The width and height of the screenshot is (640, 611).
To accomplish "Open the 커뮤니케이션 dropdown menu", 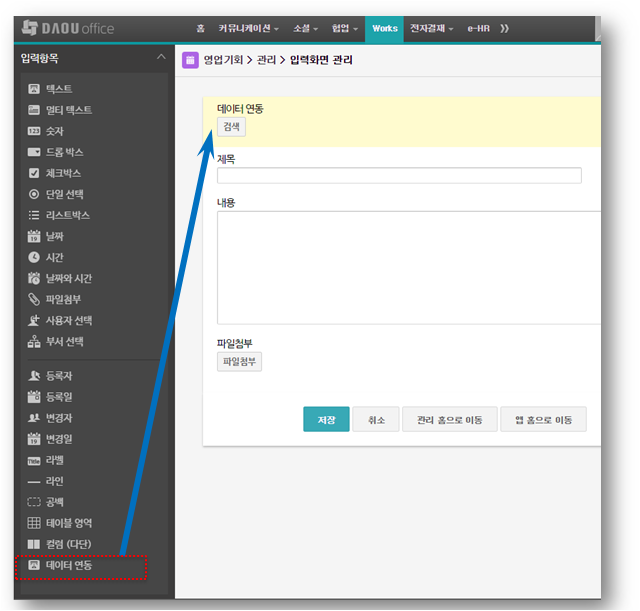I will (248, 29).
